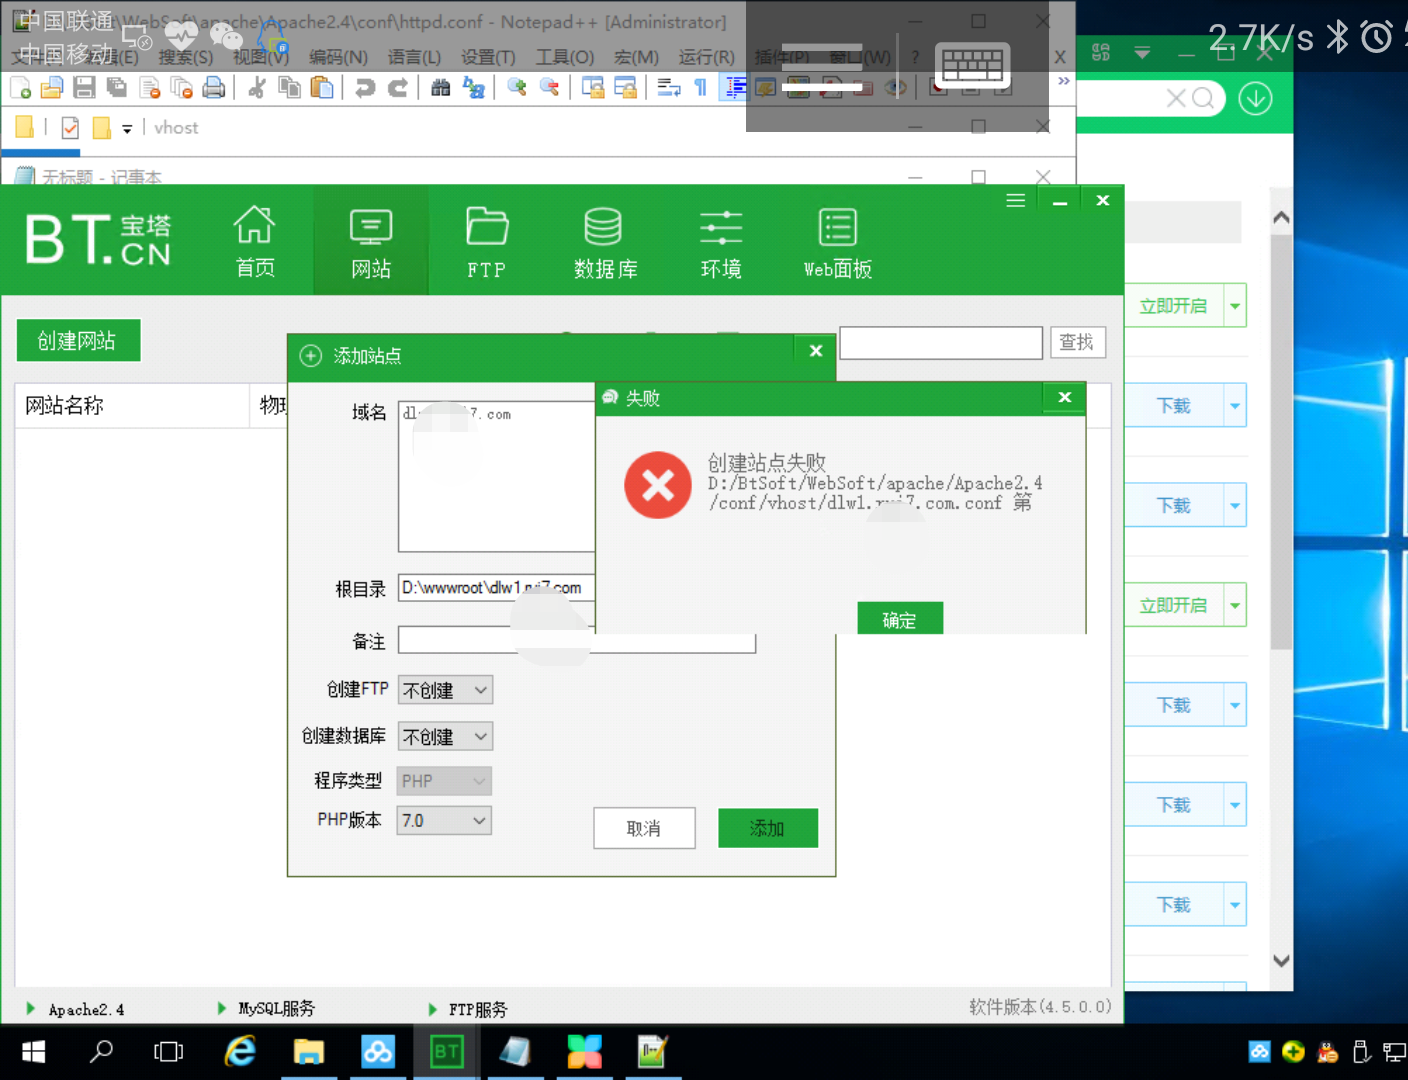Viewport: 1408px width, 1080px height.
Task: Open 创建数据库 dropdown
Action: 445,736
